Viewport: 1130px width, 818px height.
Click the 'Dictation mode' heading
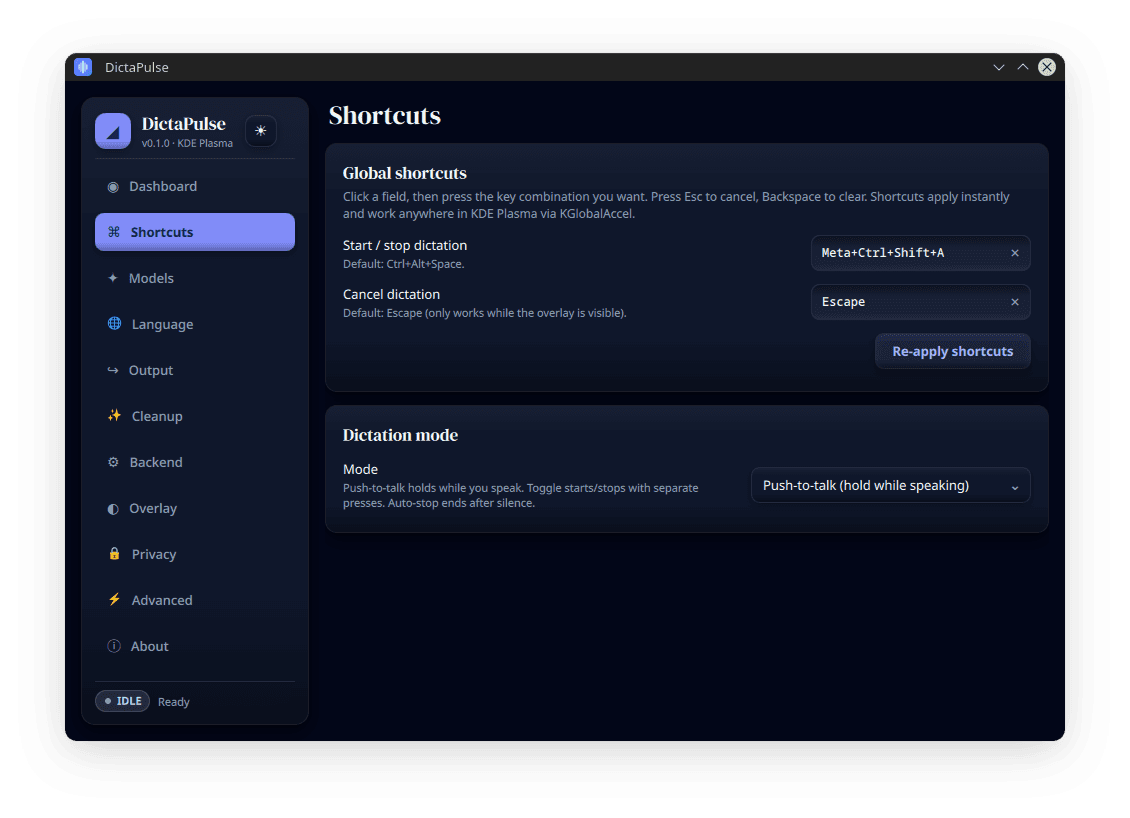coord(400,435)
